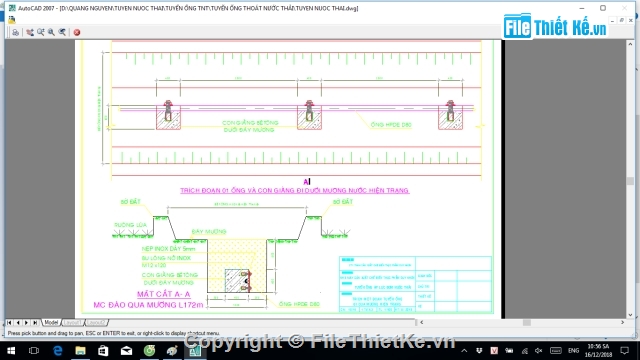Click the vertical scrollbar down arrow
Viewport: 640px width, 360px height.
(x=631, y=315)
